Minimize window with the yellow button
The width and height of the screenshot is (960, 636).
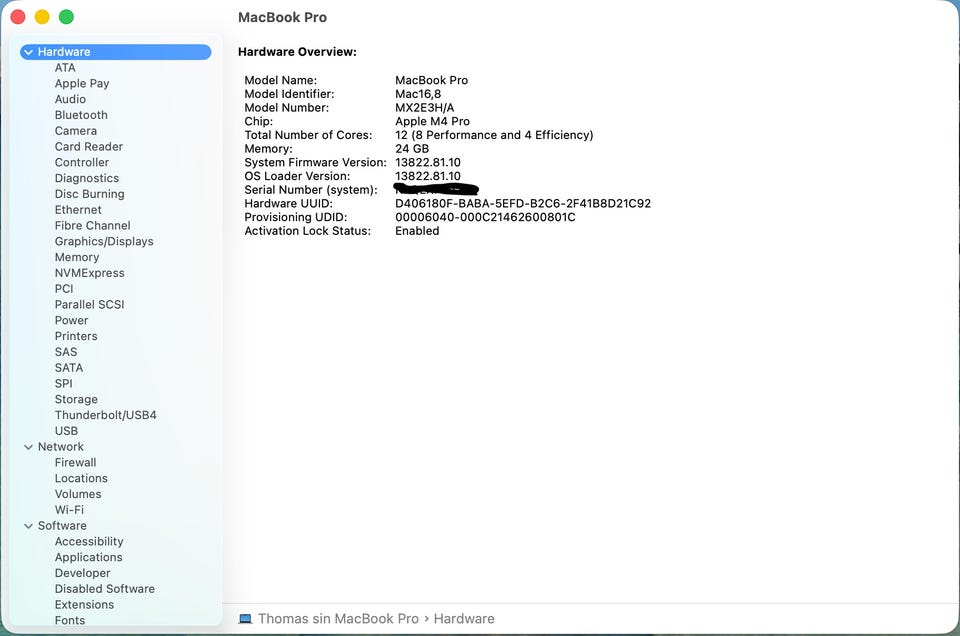[42, 17]
